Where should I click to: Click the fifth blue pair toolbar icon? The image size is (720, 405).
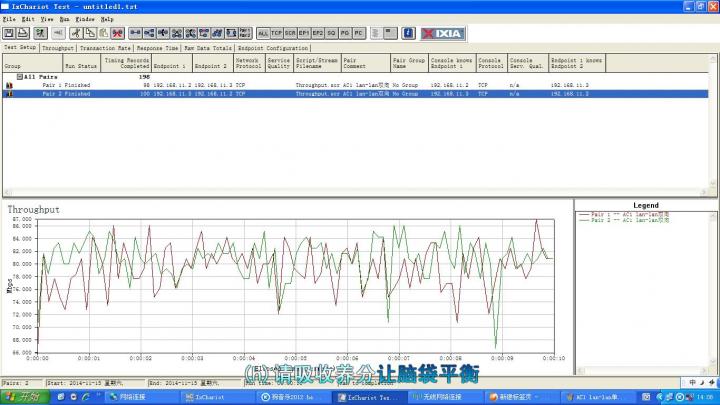pyautogui.click(x=190, y=33)
